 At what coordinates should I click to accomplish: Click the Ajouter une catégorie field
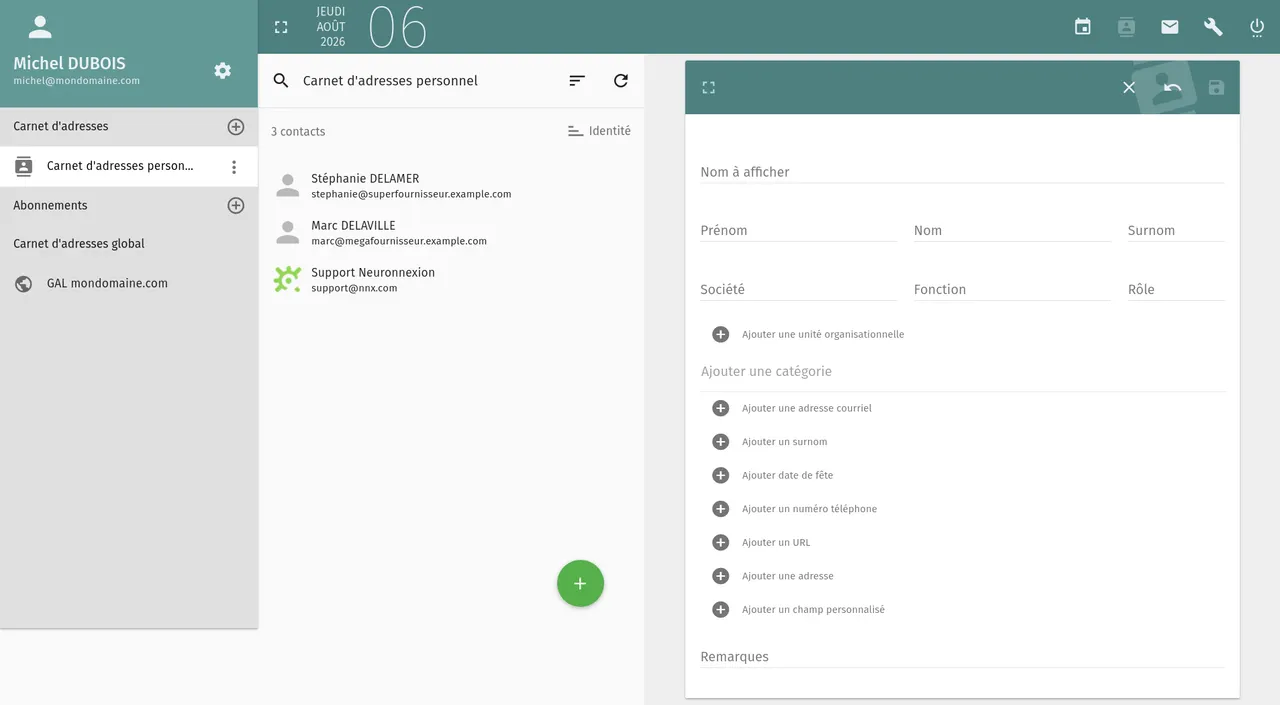tap(962, 372)
